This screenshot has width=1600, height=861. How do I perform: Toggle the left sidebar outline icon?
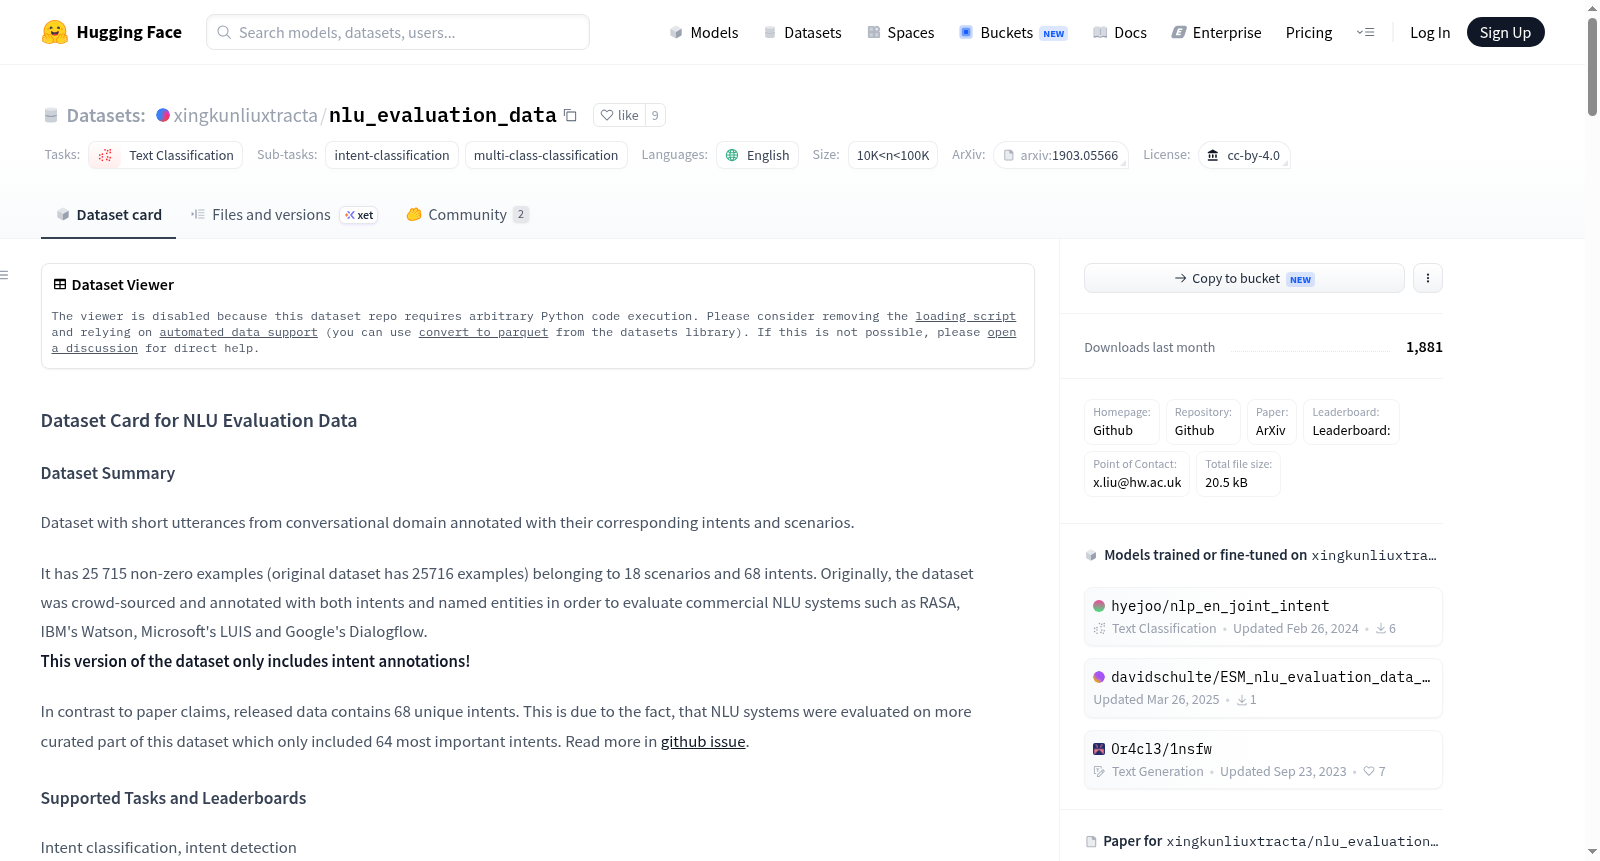(x=4, y=275)
